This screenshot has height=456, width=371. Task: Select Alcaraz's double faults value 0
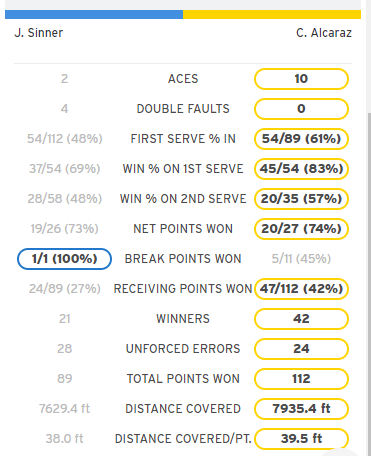pyautogui.click(x=301, y=109)
